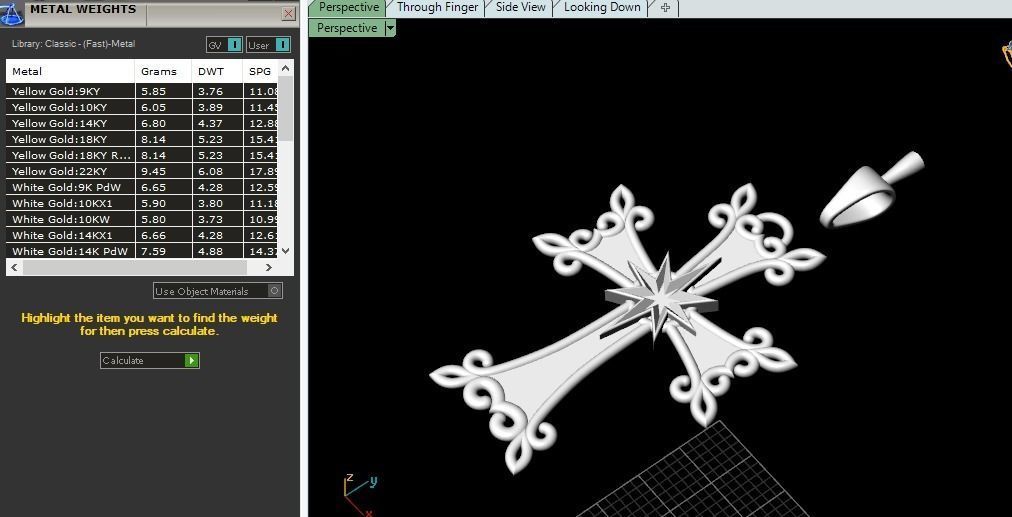Add a new viewport tab with plus

point(665,8)
